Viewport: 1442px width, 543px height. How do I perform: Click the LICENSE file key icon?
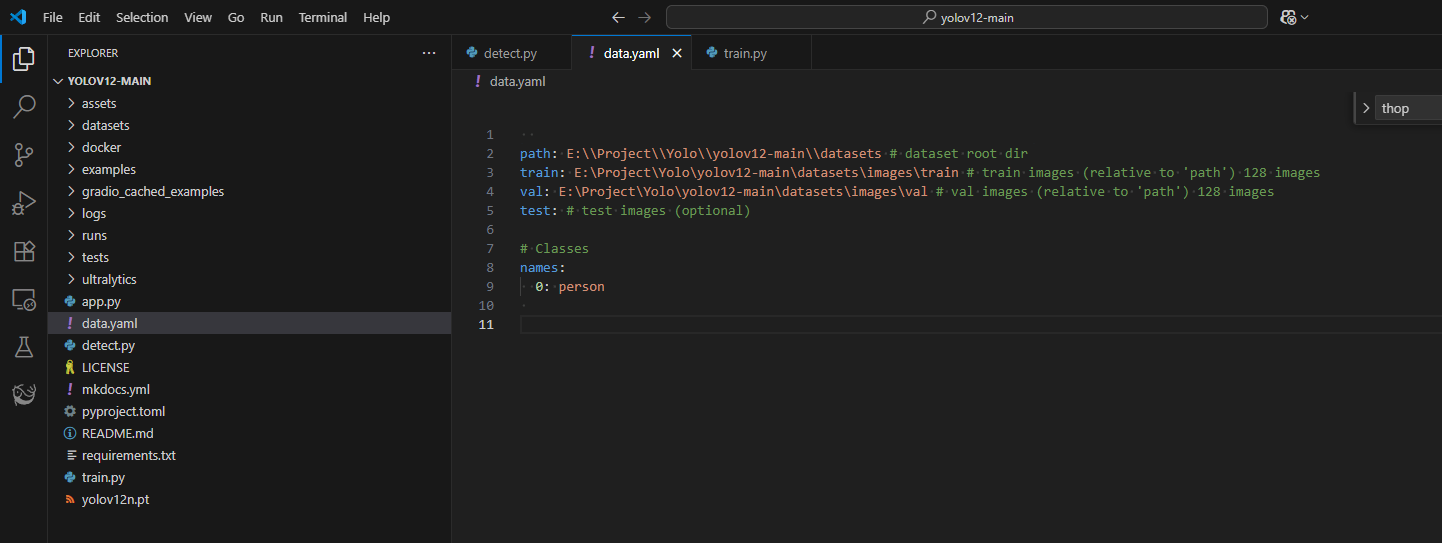point(70,367)
